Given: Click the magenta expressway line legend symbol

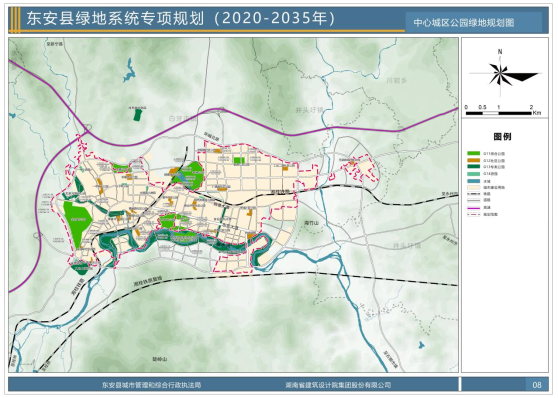Looking at the screenshot, I should tap(474, 208).
